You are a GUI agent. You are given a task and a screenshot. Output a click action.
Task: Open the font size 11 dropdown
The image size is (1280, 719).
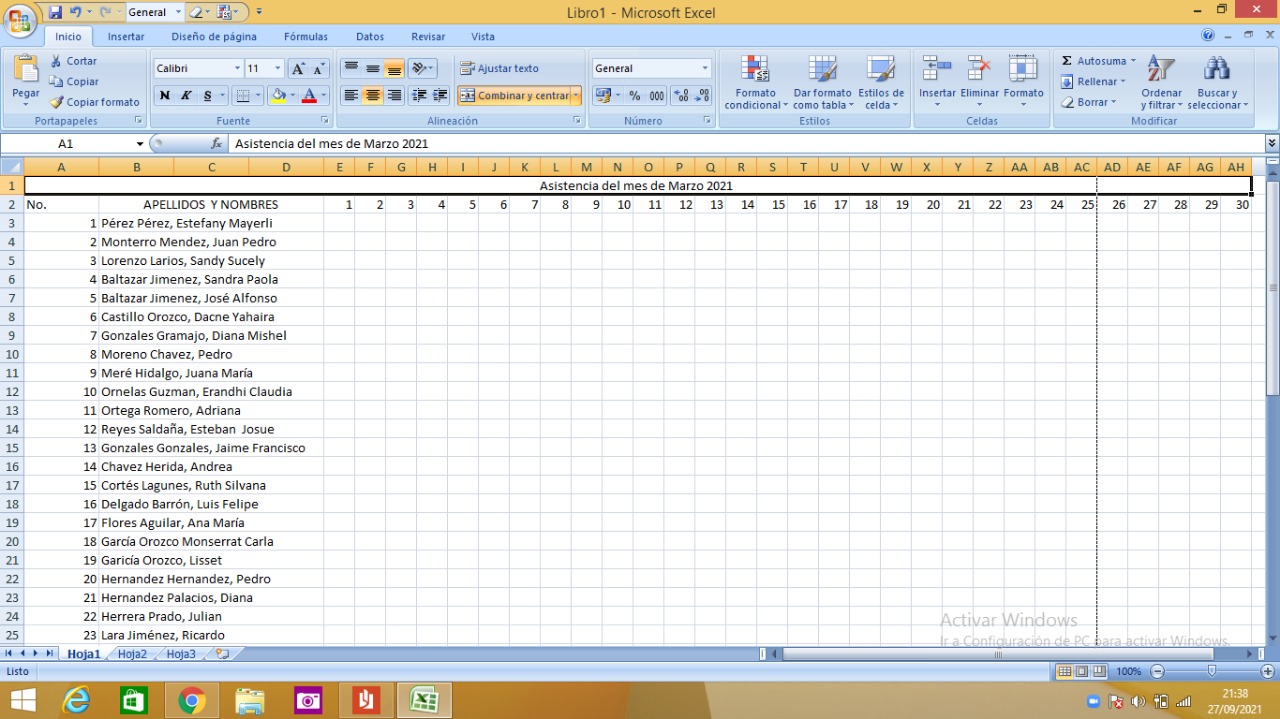[278, 69]
